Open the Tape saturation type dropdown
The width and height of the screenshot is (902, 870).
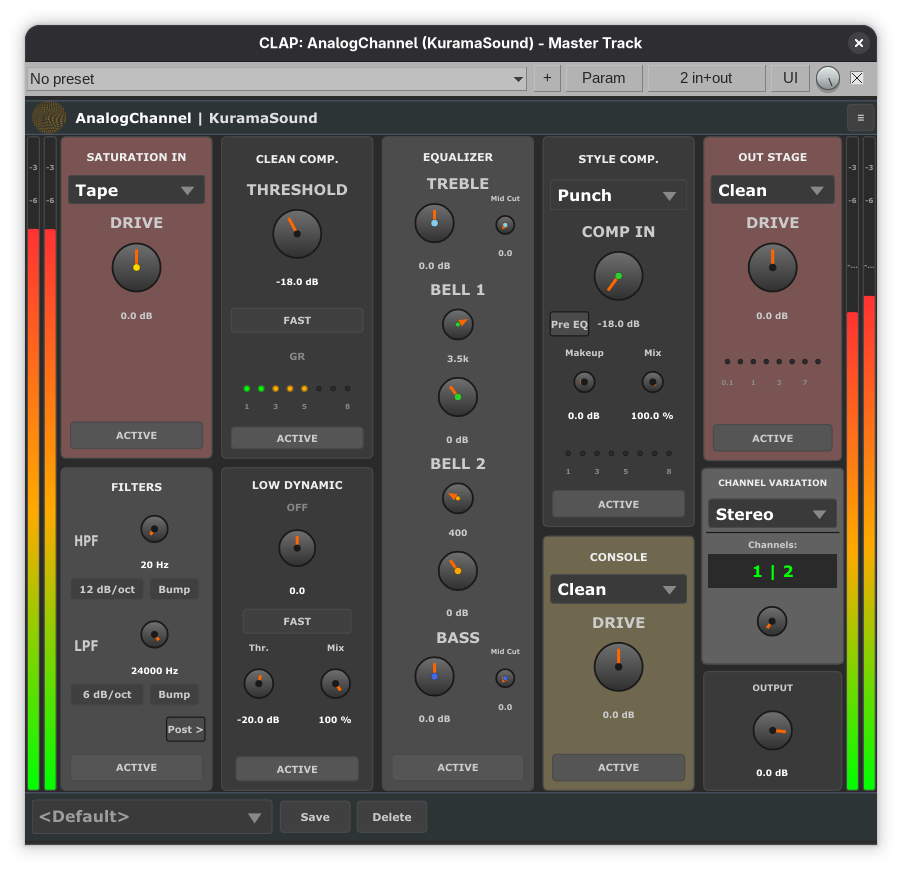click(136, 190)
